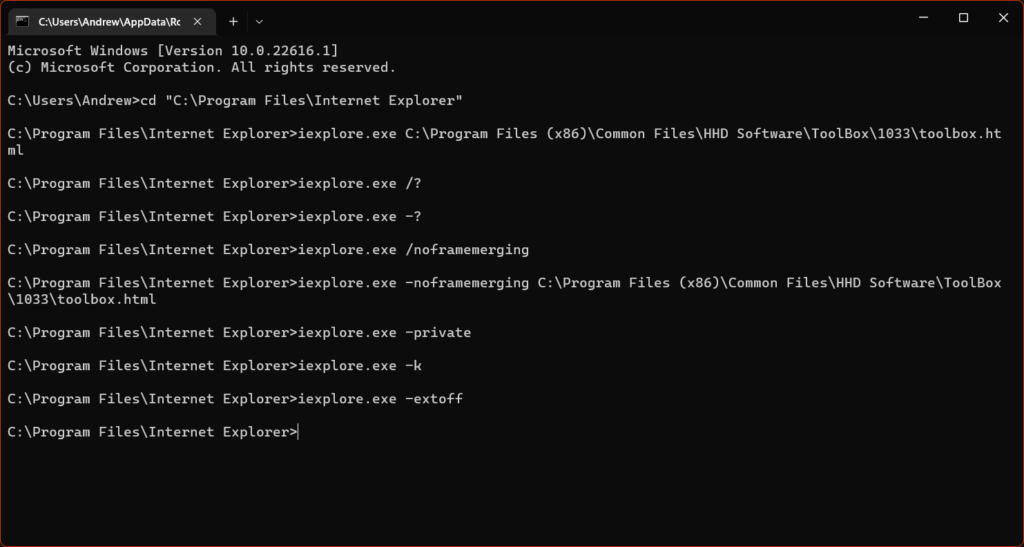This screenshot has height=547, width=1024.
Task: Maximize the terminal window
Action: click(x=963, y=18)
